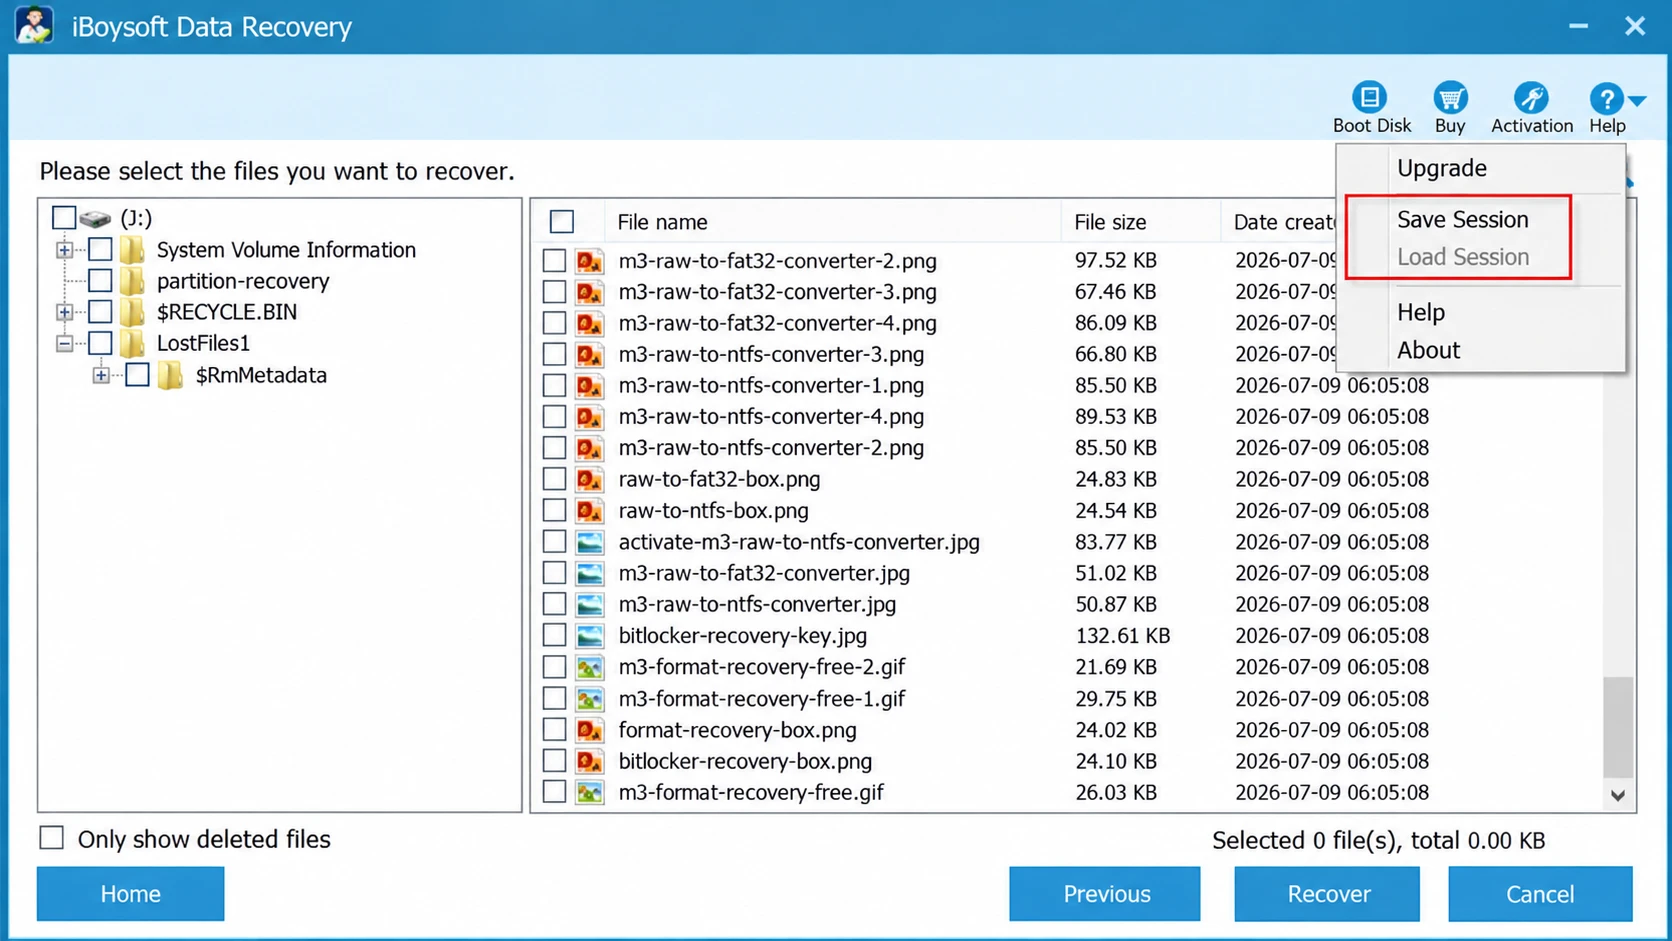Enable Only show deleted files checkbox
Image resolution: width=1672 pixels, height=941 pixels.
tap(51, 838)
